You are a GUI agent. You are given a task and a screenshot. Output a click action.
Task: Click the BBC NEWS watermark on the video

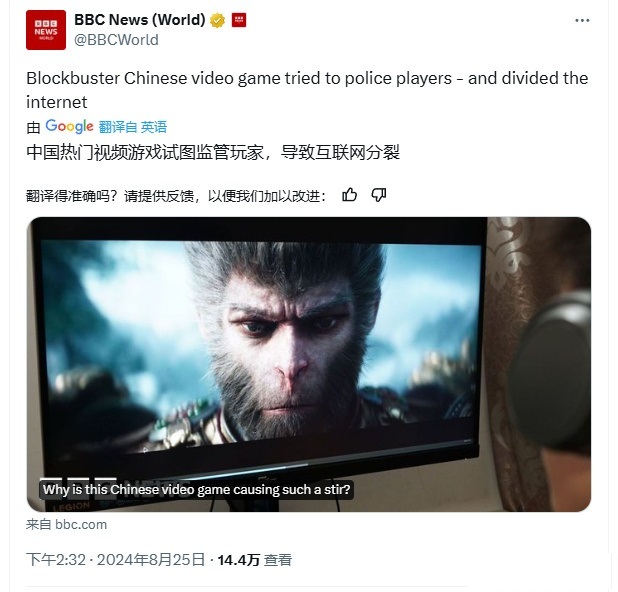click(114, 489)
